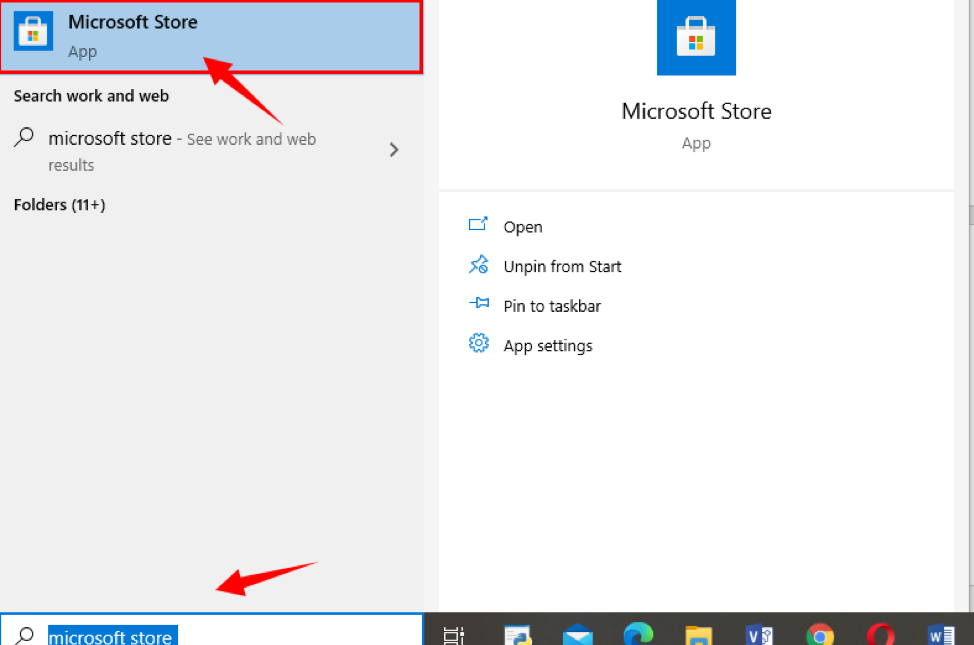Screen dimensions: 974x645
Task: Open Visio from the taskbar
Action: point(759,635)
